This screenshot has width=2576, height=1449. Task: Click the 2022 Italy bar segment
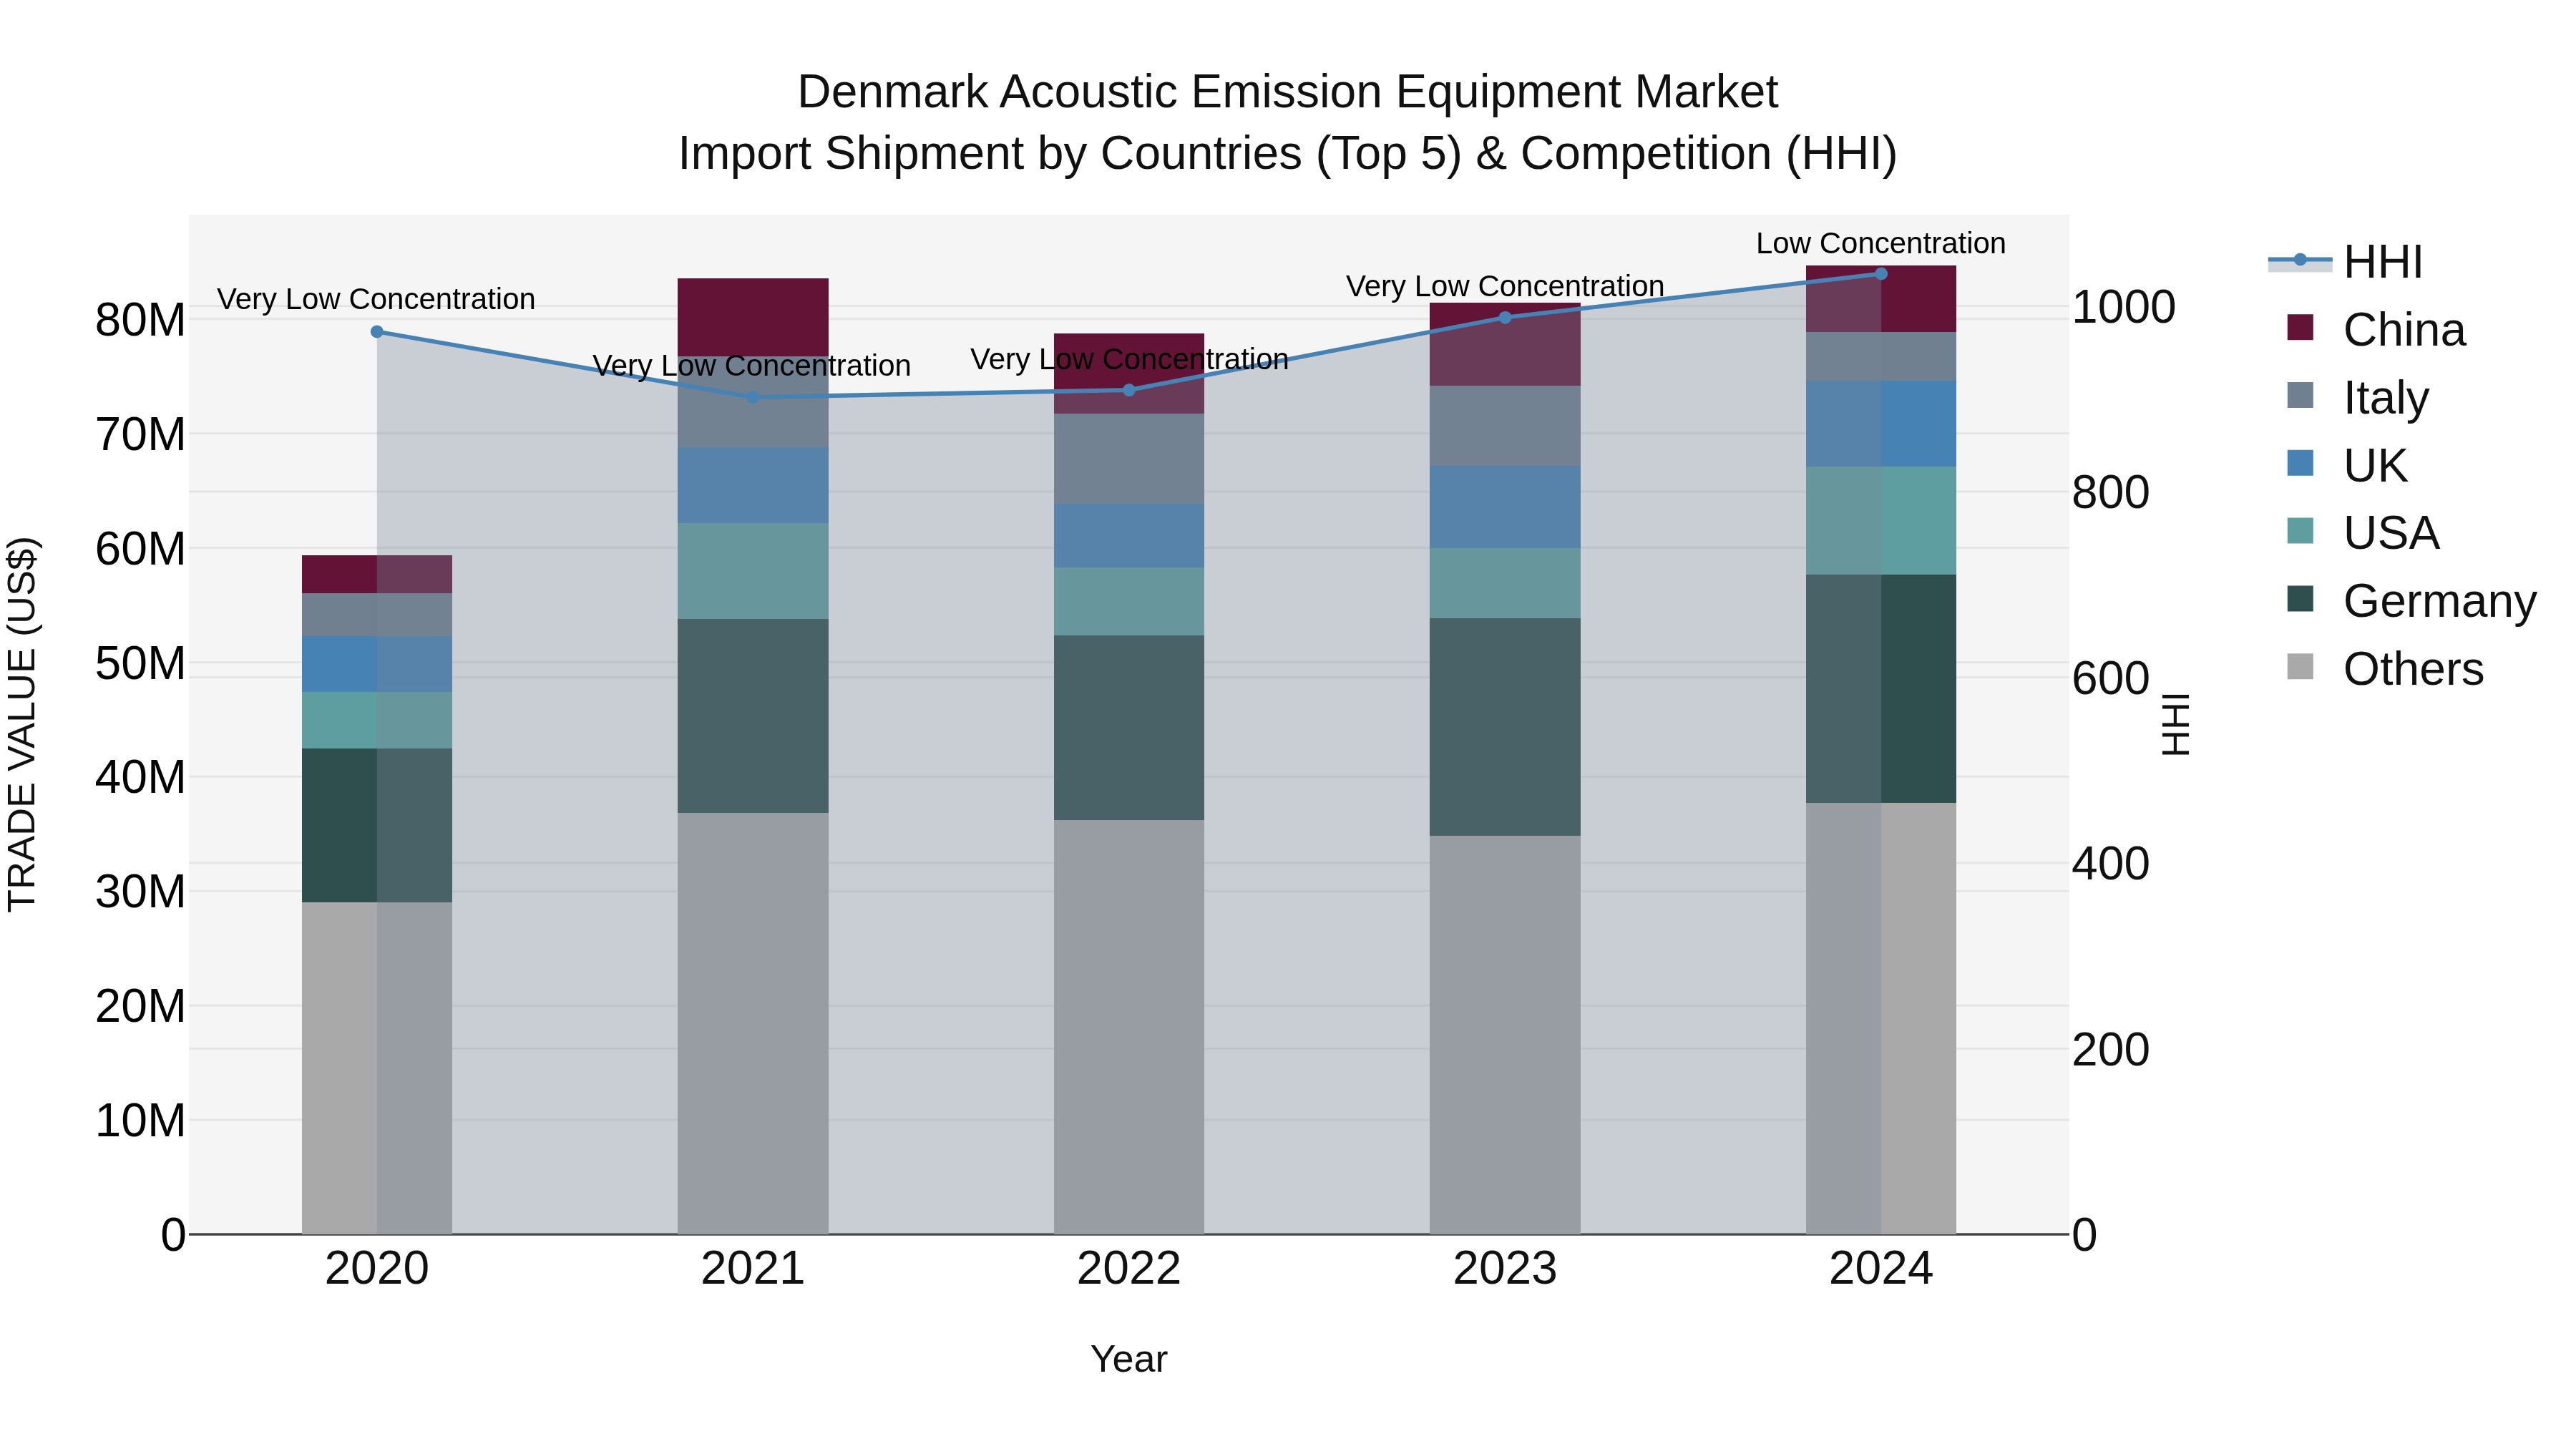click(x=1129, y=459)
